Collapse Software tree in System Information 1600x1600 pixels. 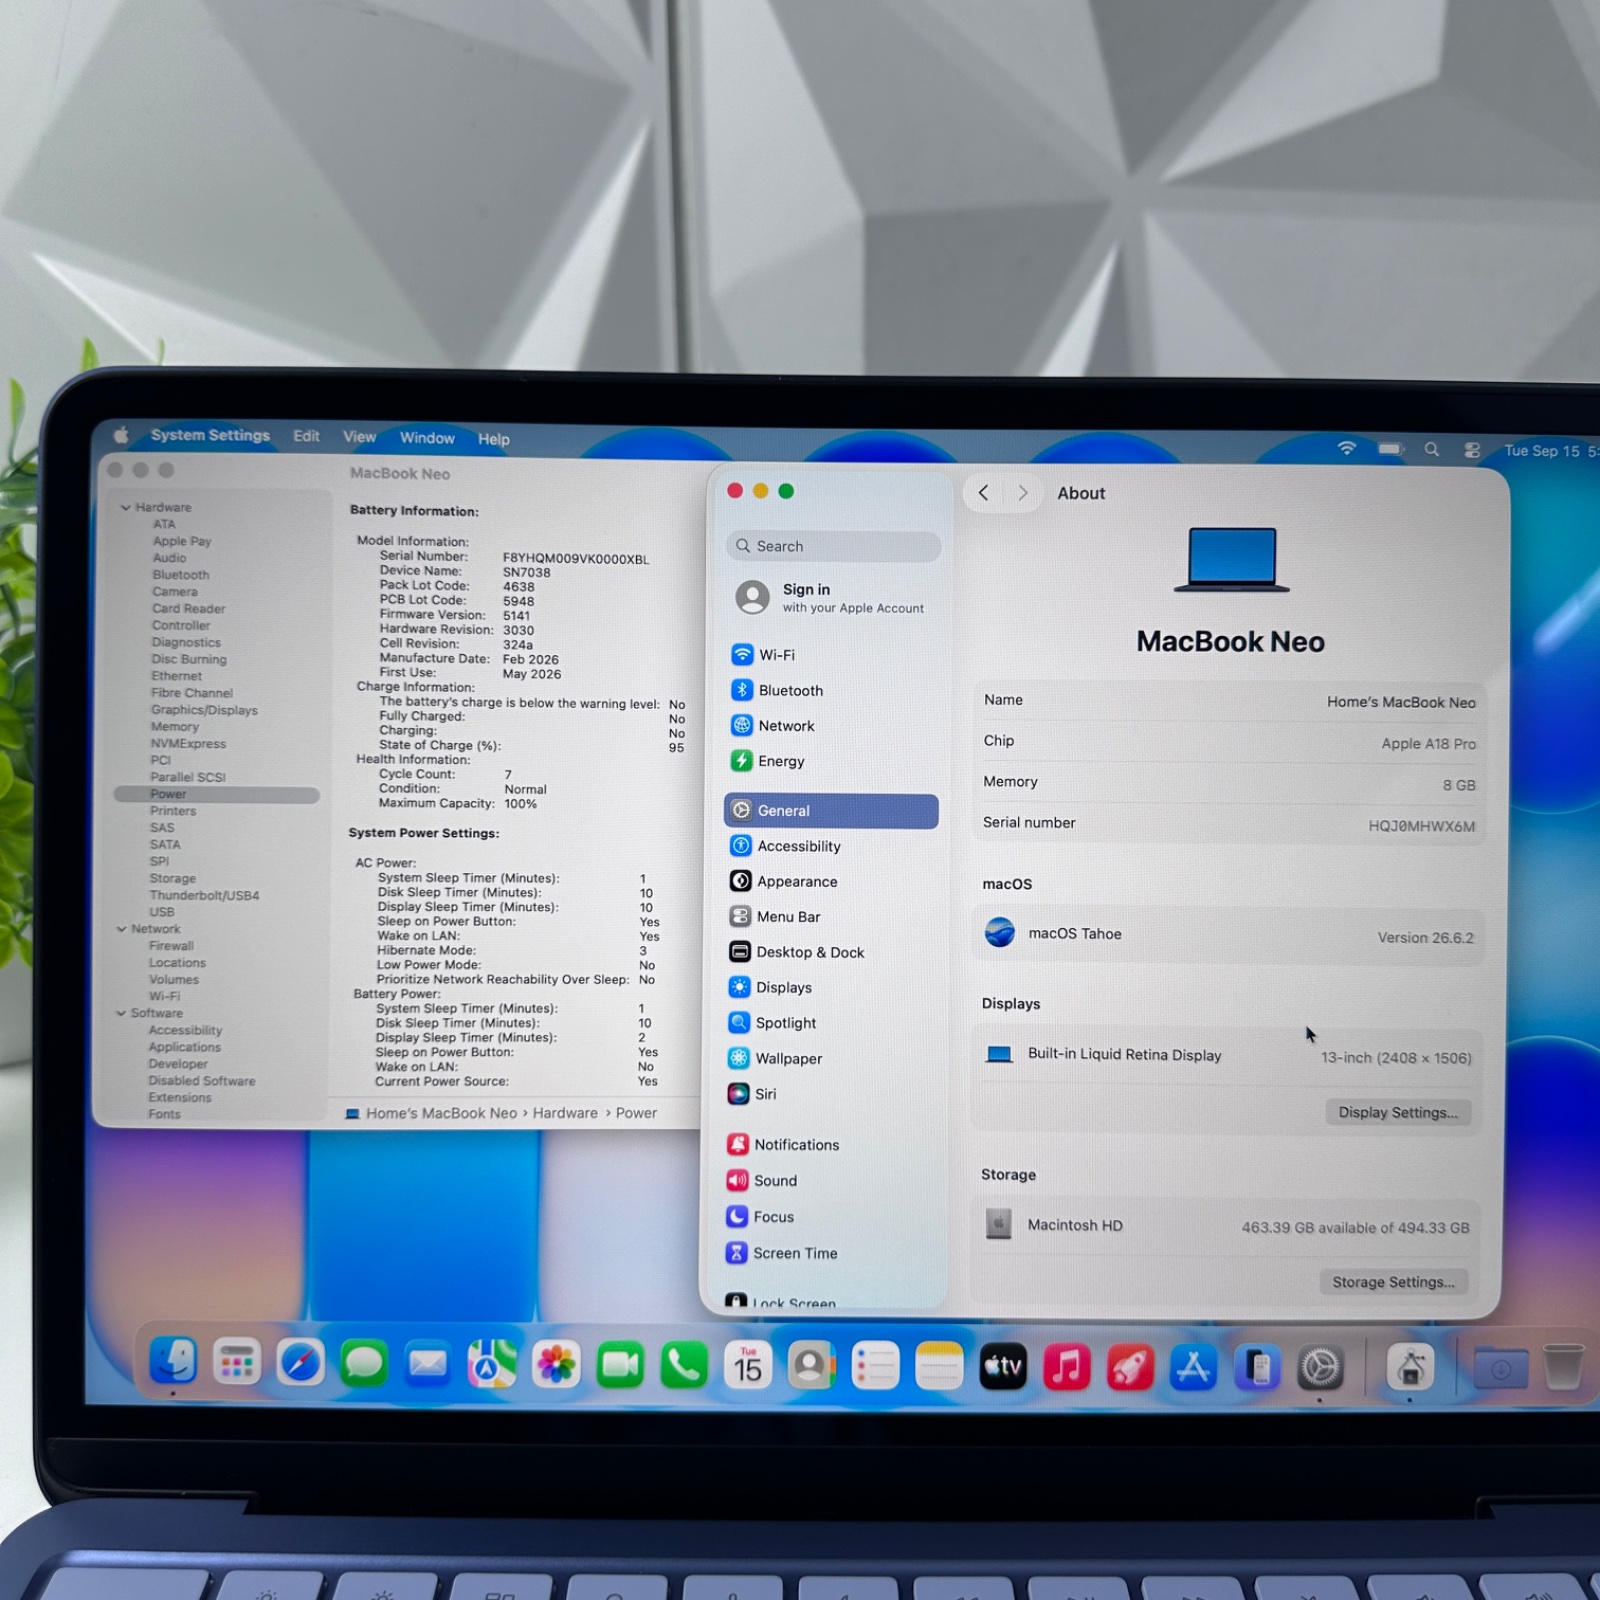click(121, 1013)
